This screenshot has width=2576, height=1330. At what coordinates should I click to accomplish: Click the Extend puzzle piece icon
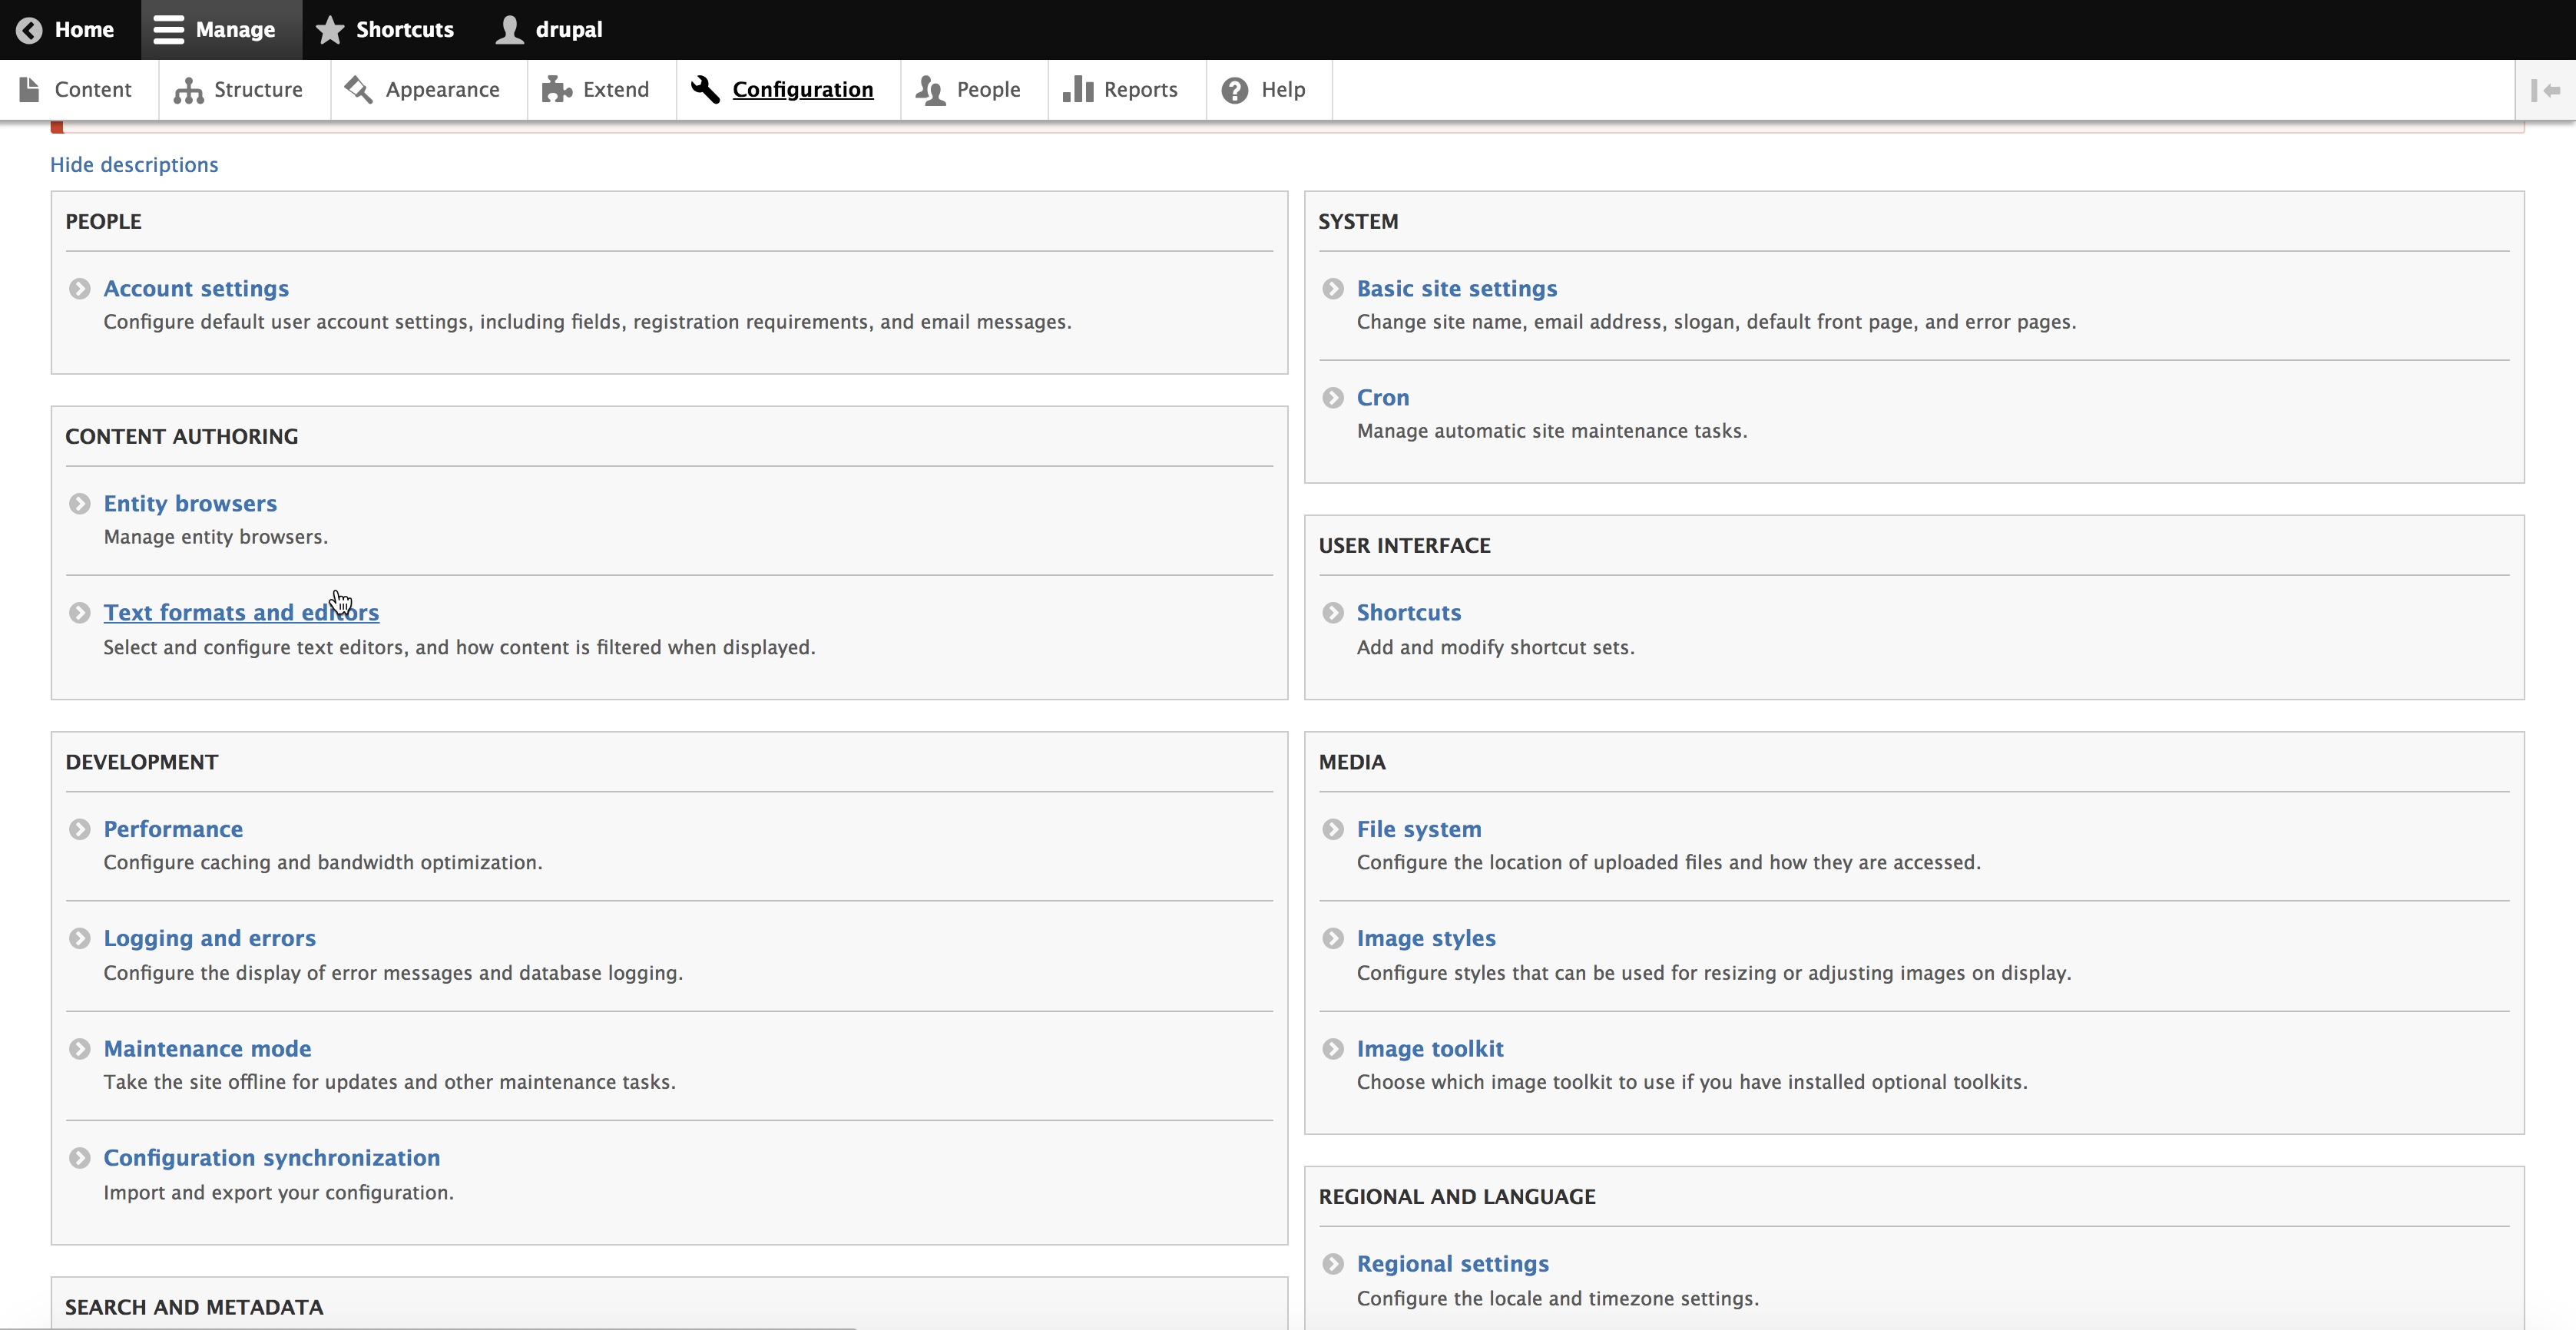point(556,90)
